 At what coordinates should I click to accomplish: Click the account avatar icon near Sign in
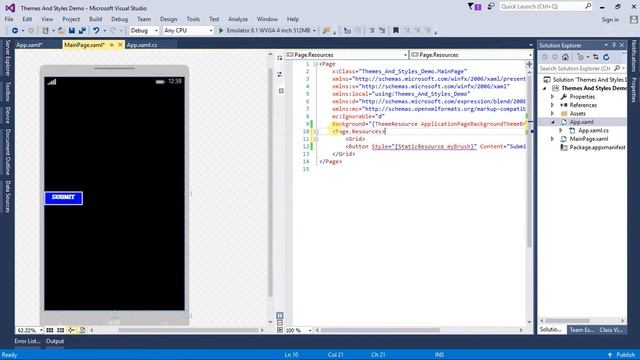633,19
